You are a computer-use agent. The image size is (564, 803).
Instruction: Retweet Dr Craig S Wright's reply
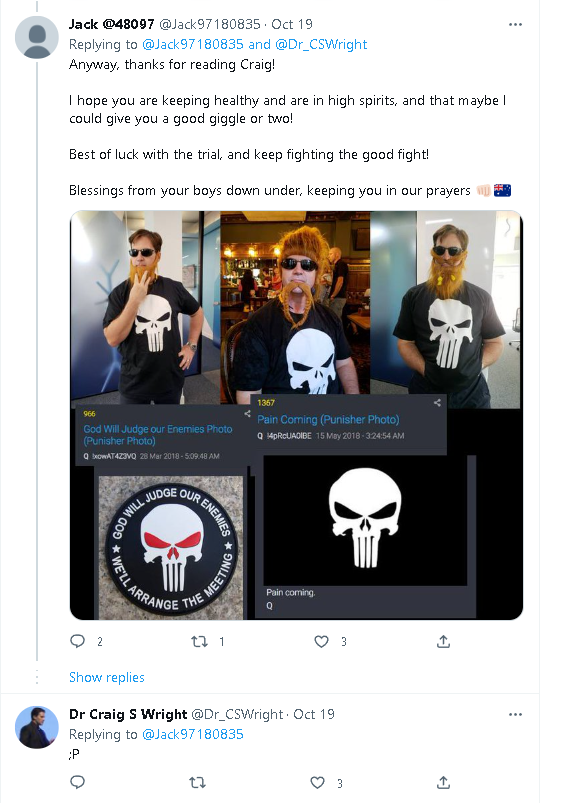(x=198, y=782)
